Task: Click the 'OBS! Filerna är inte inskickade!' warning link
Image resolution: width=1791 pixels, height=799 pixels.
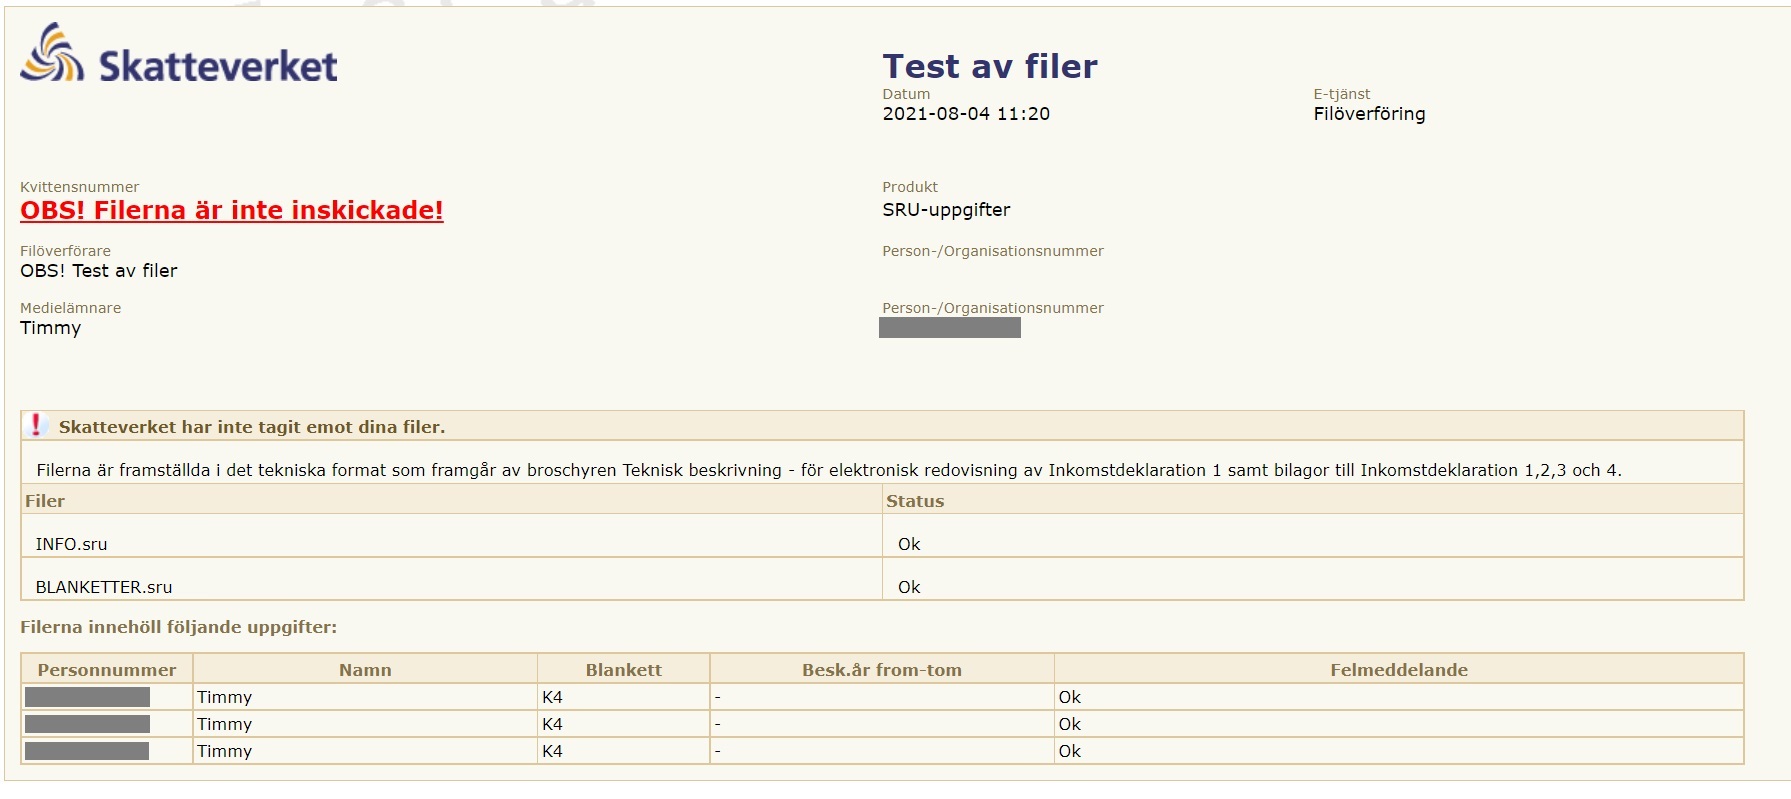Action: (x=232, y=210)
